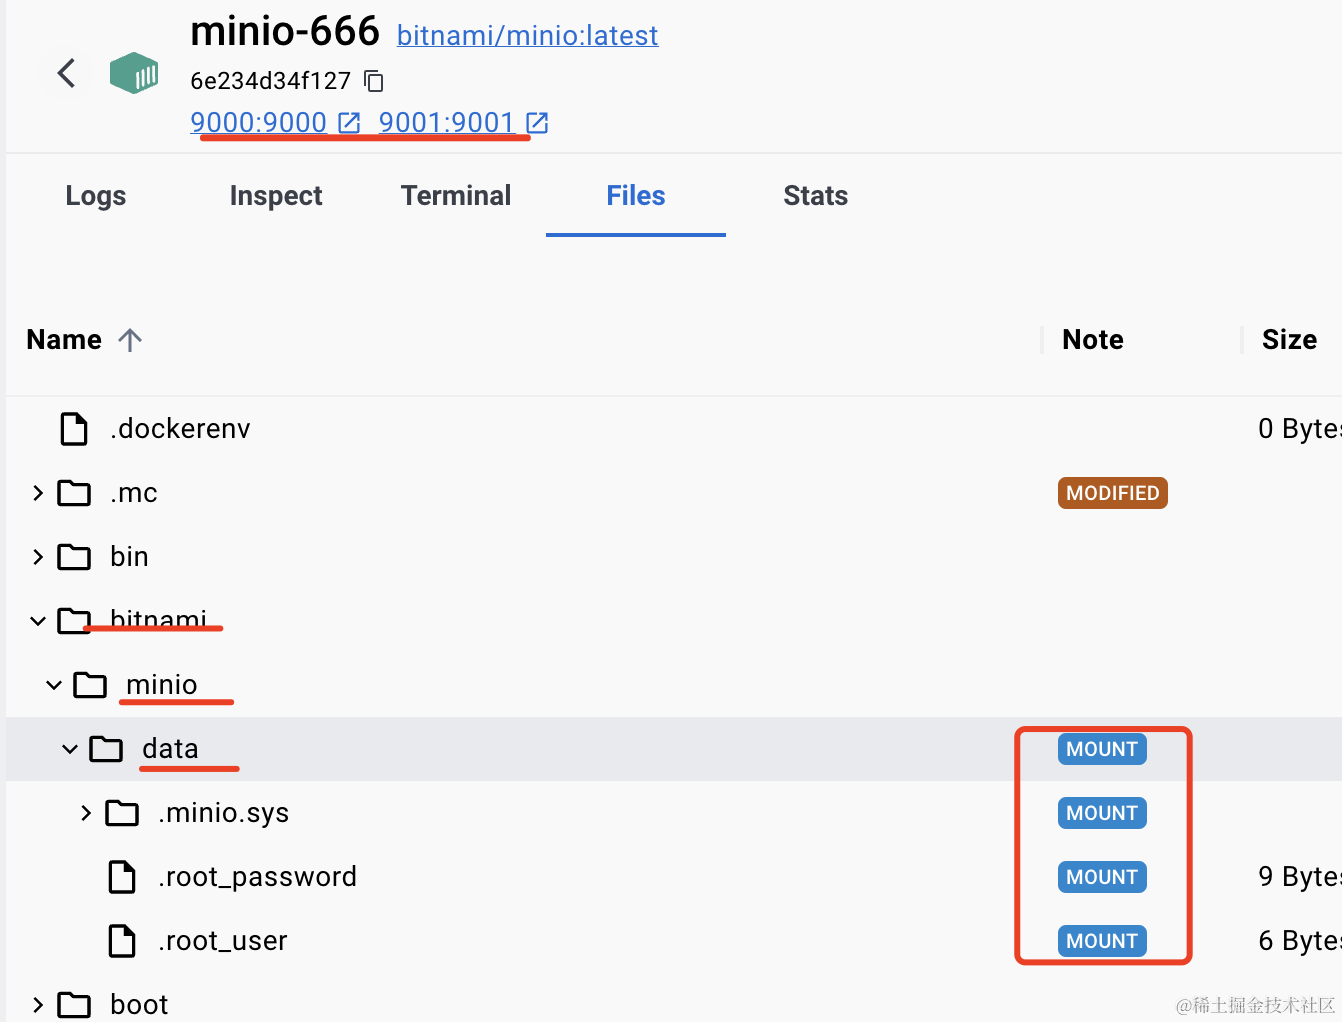Open the Terminal tab
This screenshot has height=1022, width=1342.
coord(456,196)
